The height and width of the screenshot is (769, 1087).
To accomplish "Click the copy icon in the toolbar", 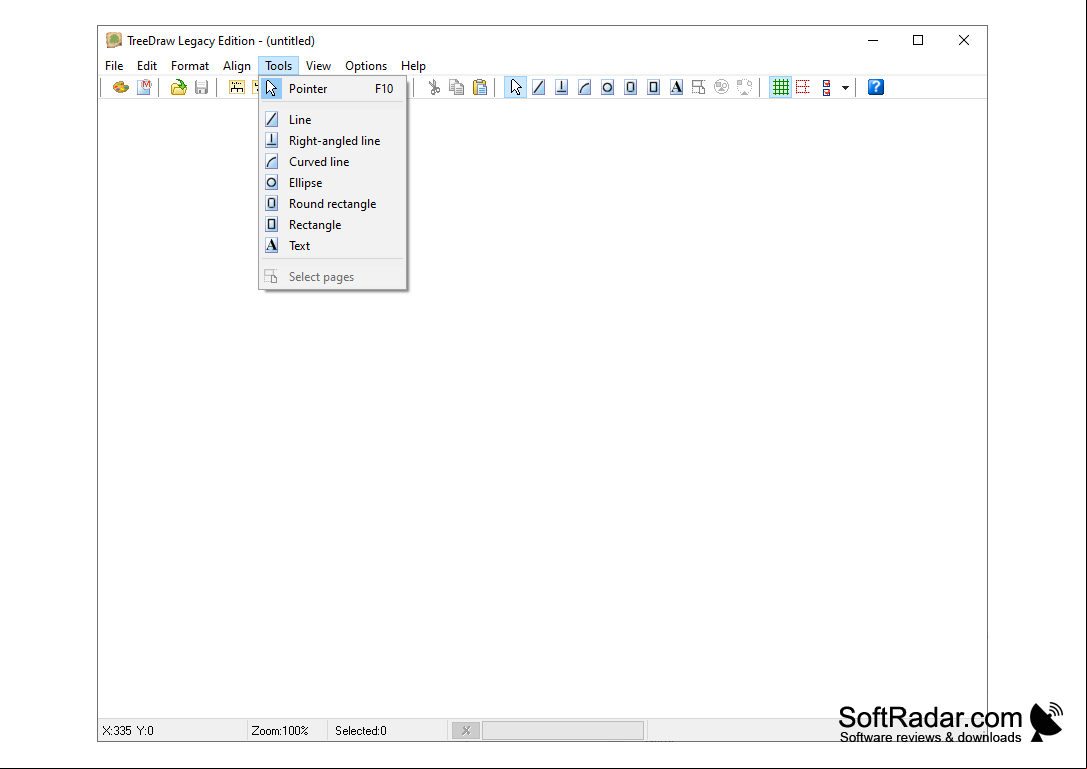I will [457, 87].
